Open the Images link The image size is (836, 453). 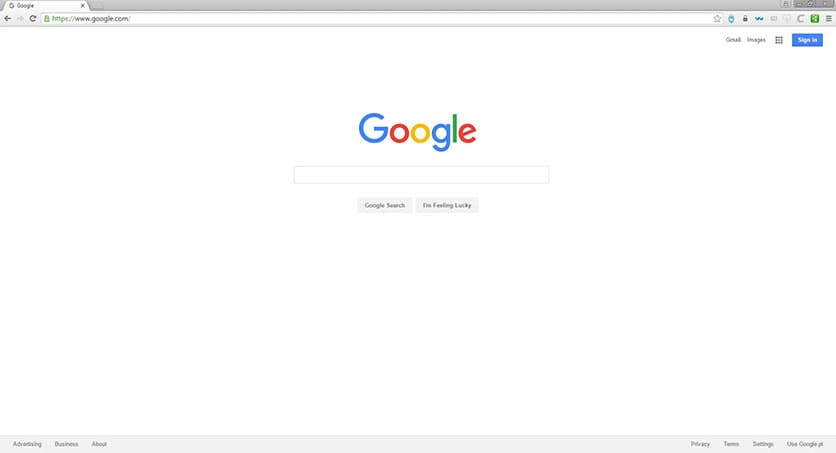(756, 40)
